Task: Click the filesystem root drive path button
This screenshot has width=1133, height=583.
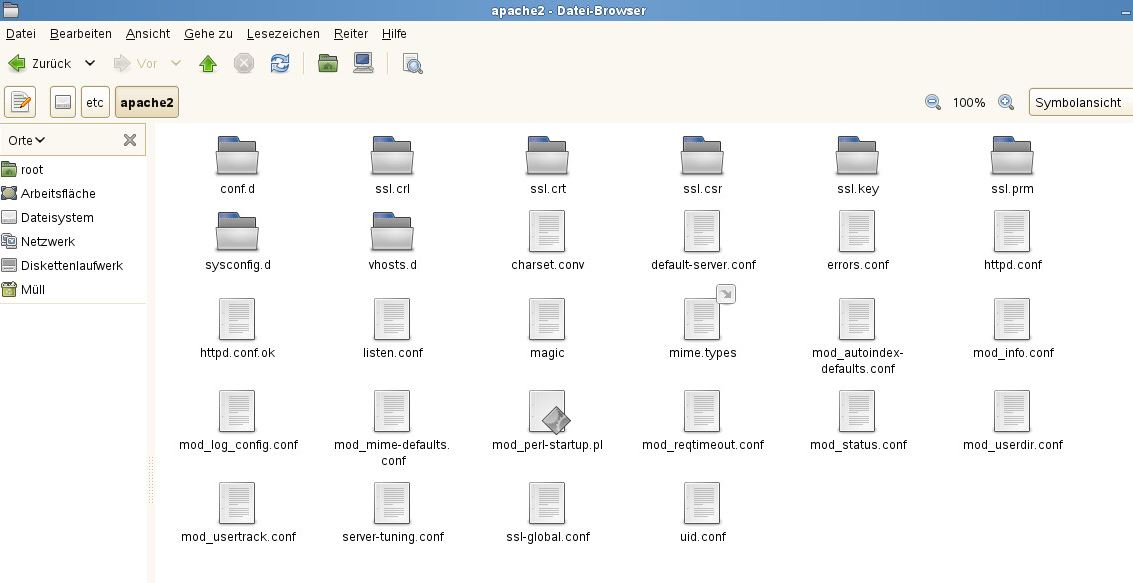Action: pyautogui.click(x=63, y=102)
